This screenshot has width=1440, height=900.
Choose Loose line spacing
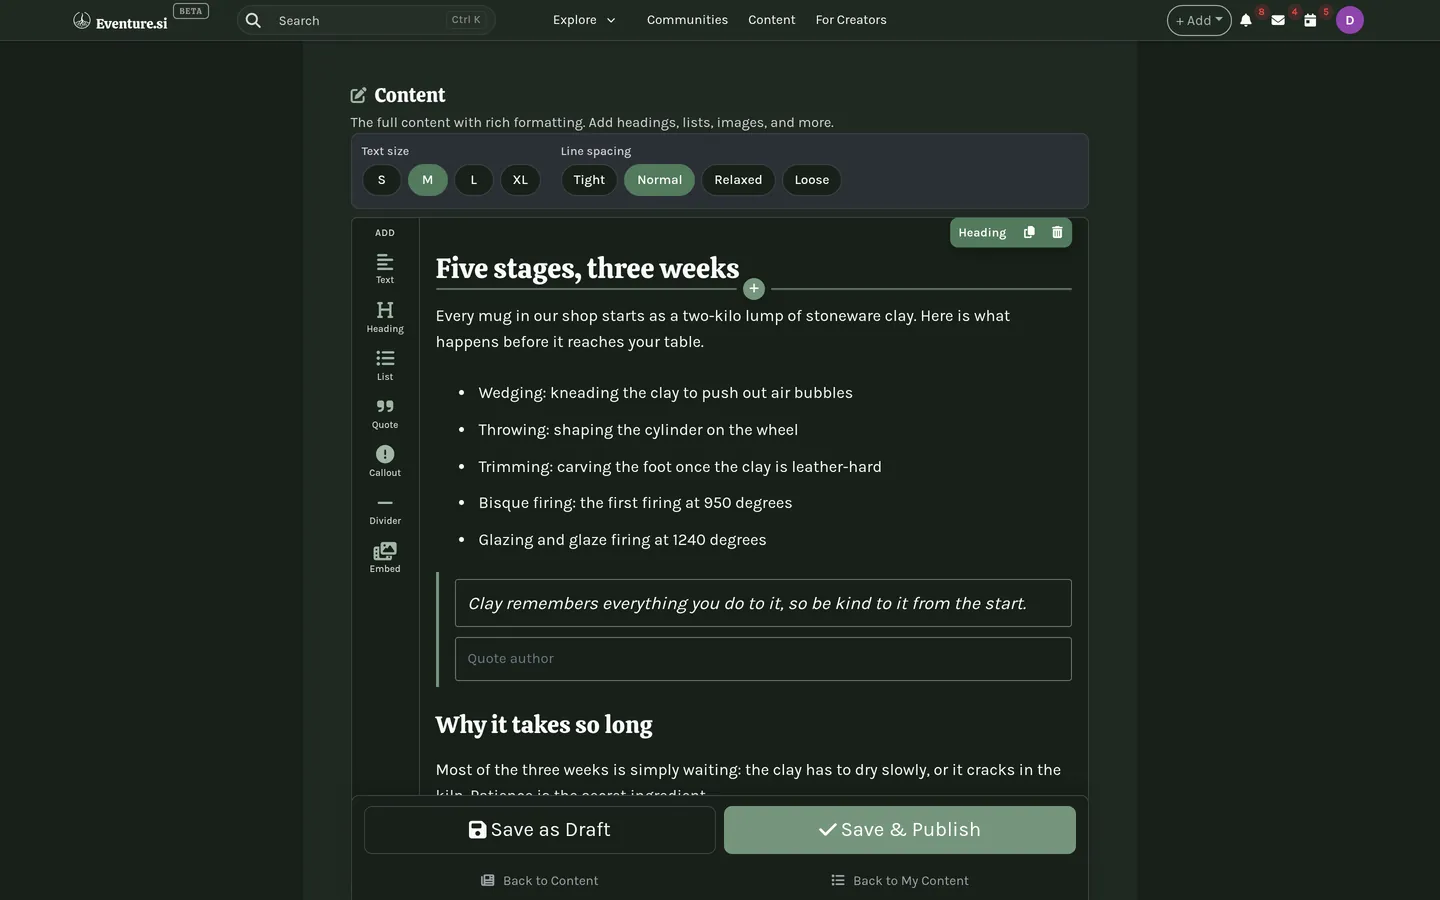(x=812, y=180)
